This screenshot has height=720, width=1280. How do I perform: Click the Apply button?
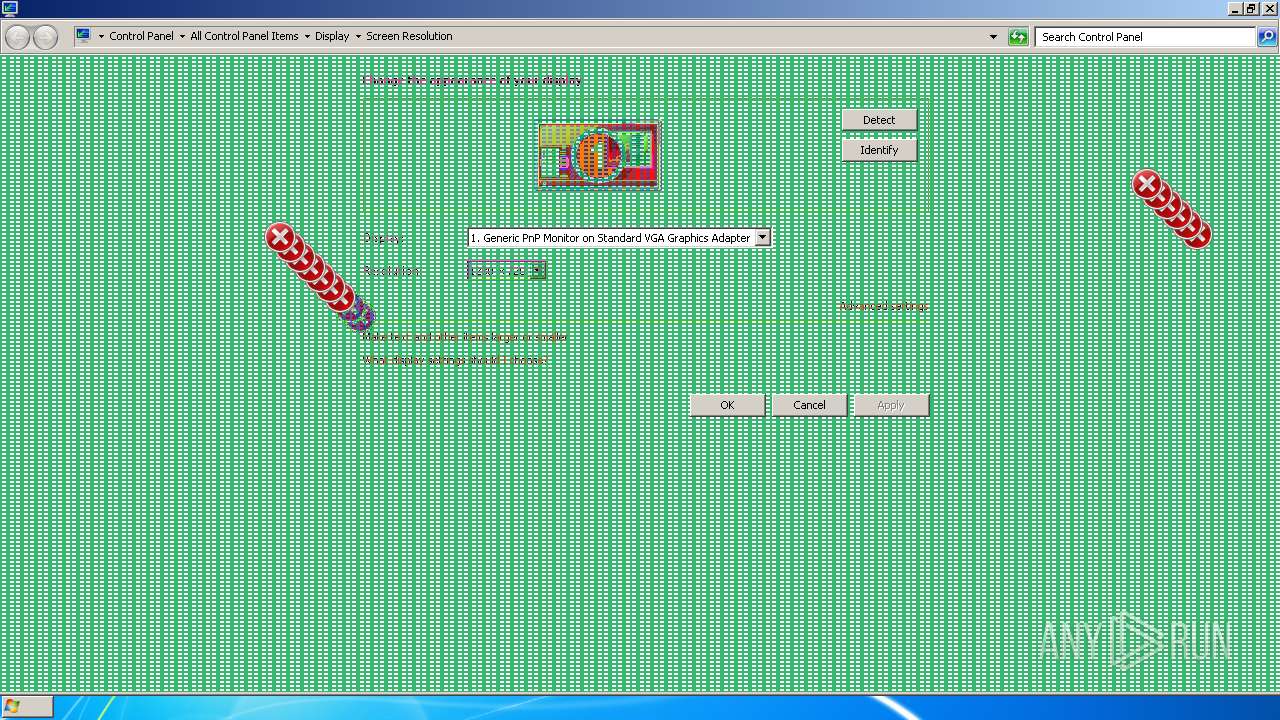point(890,405)
